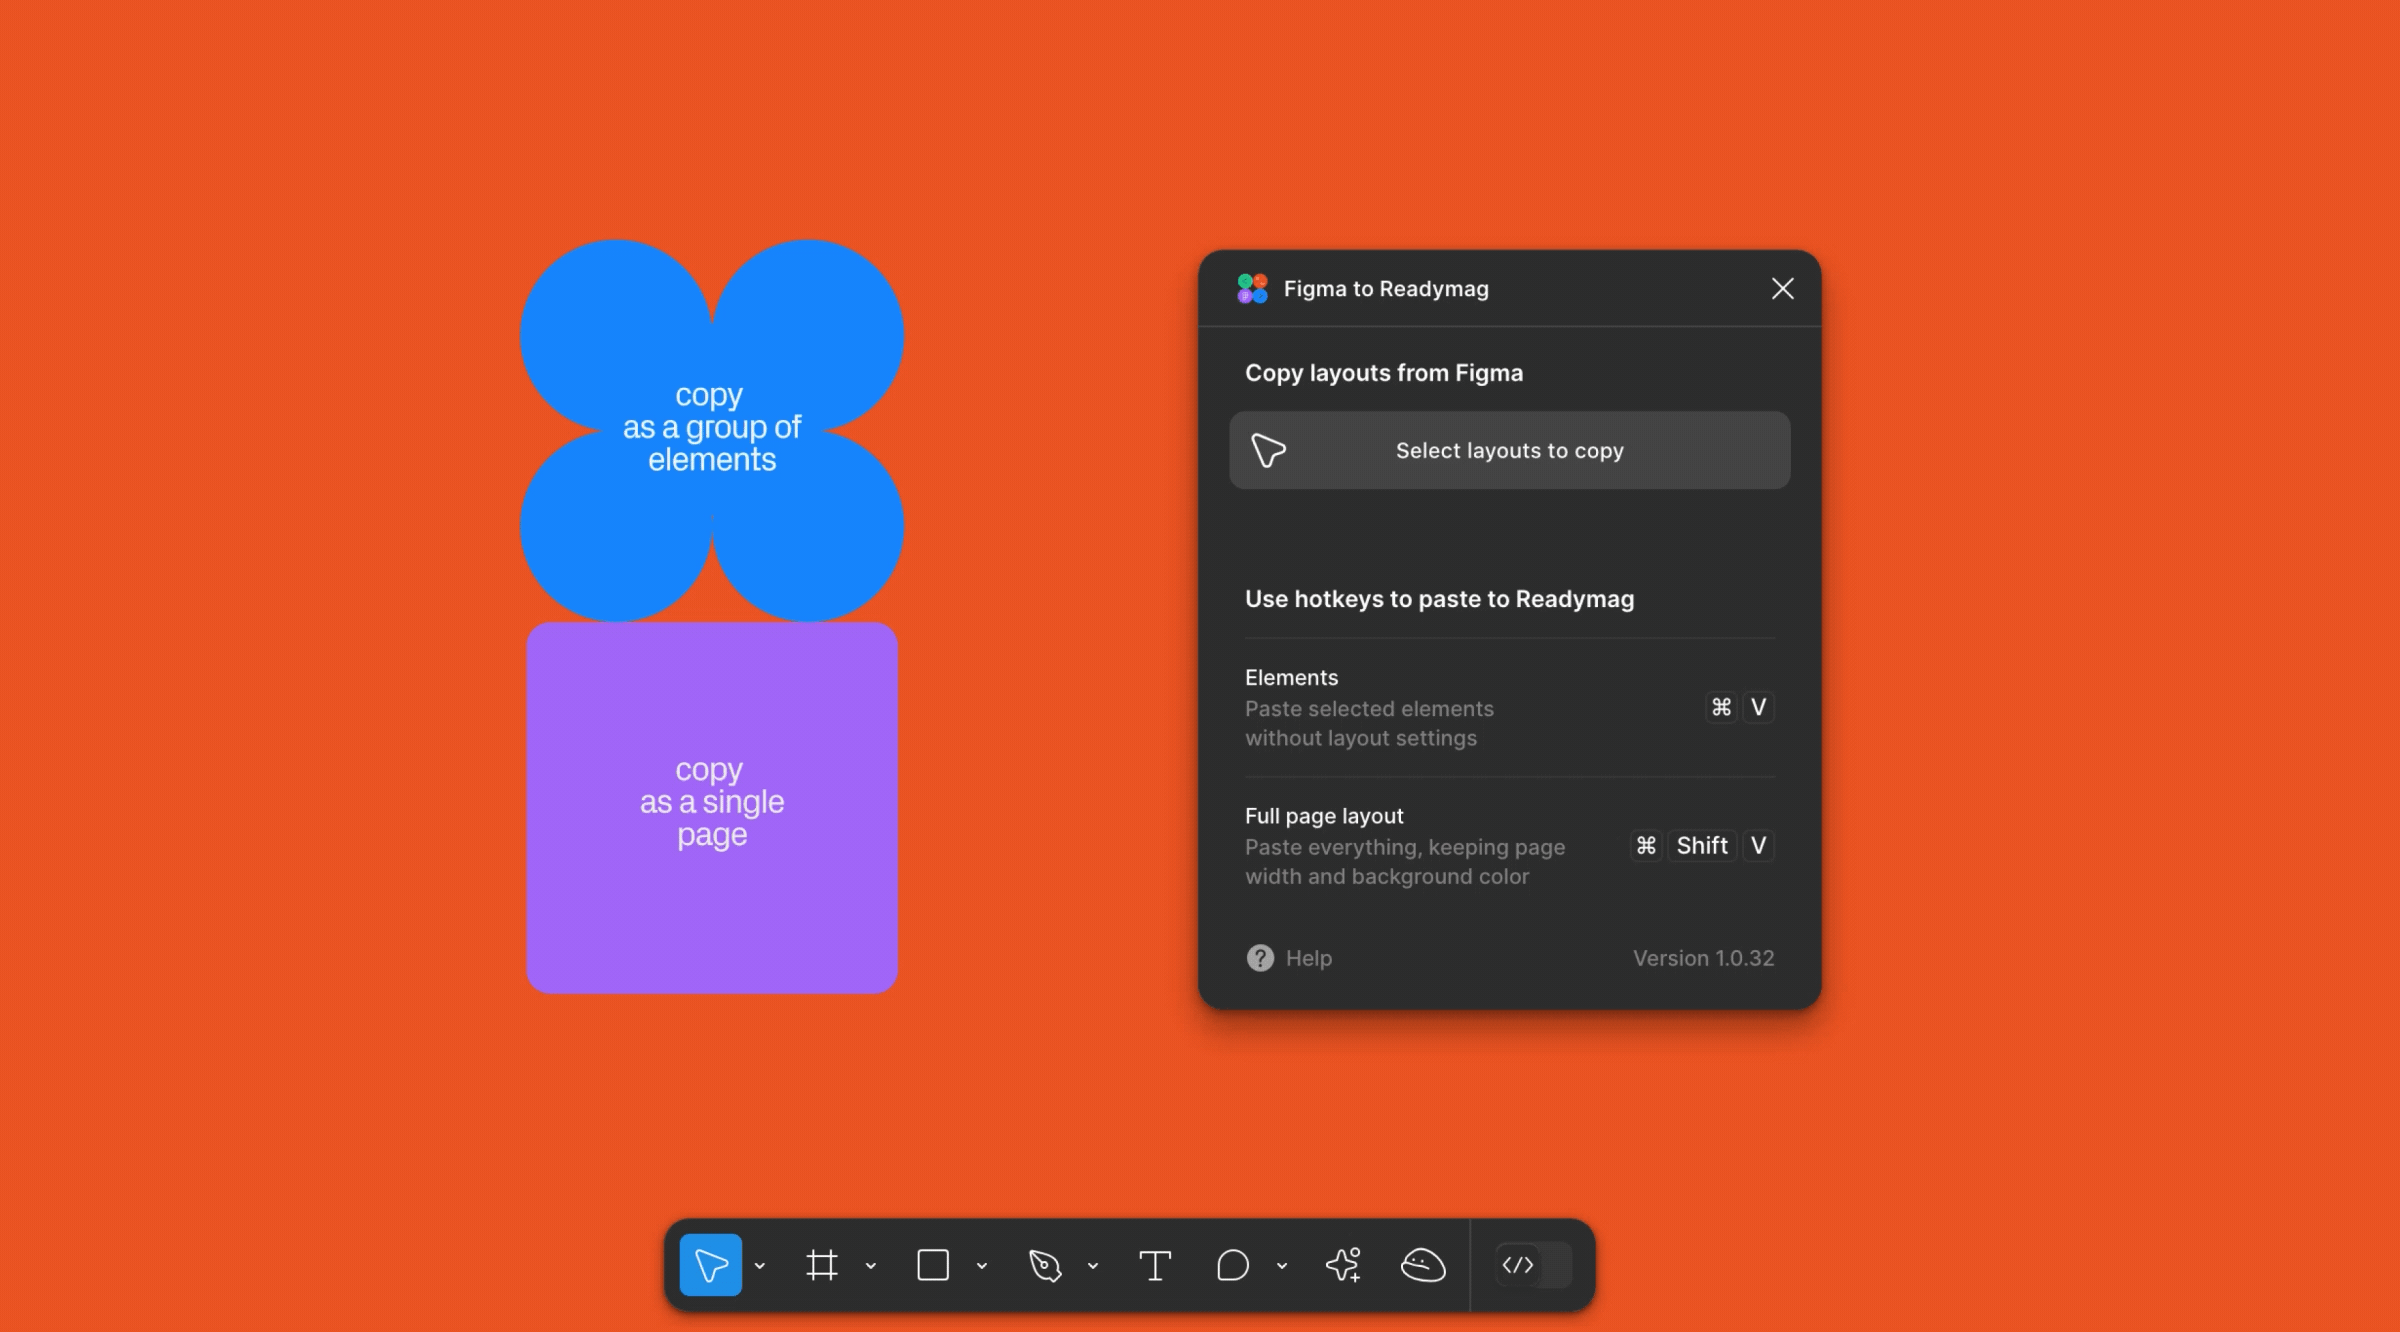Open Pen tool dropdown arrow
Screen dimensions: 2400x1332
(x=1093, y=1266)
